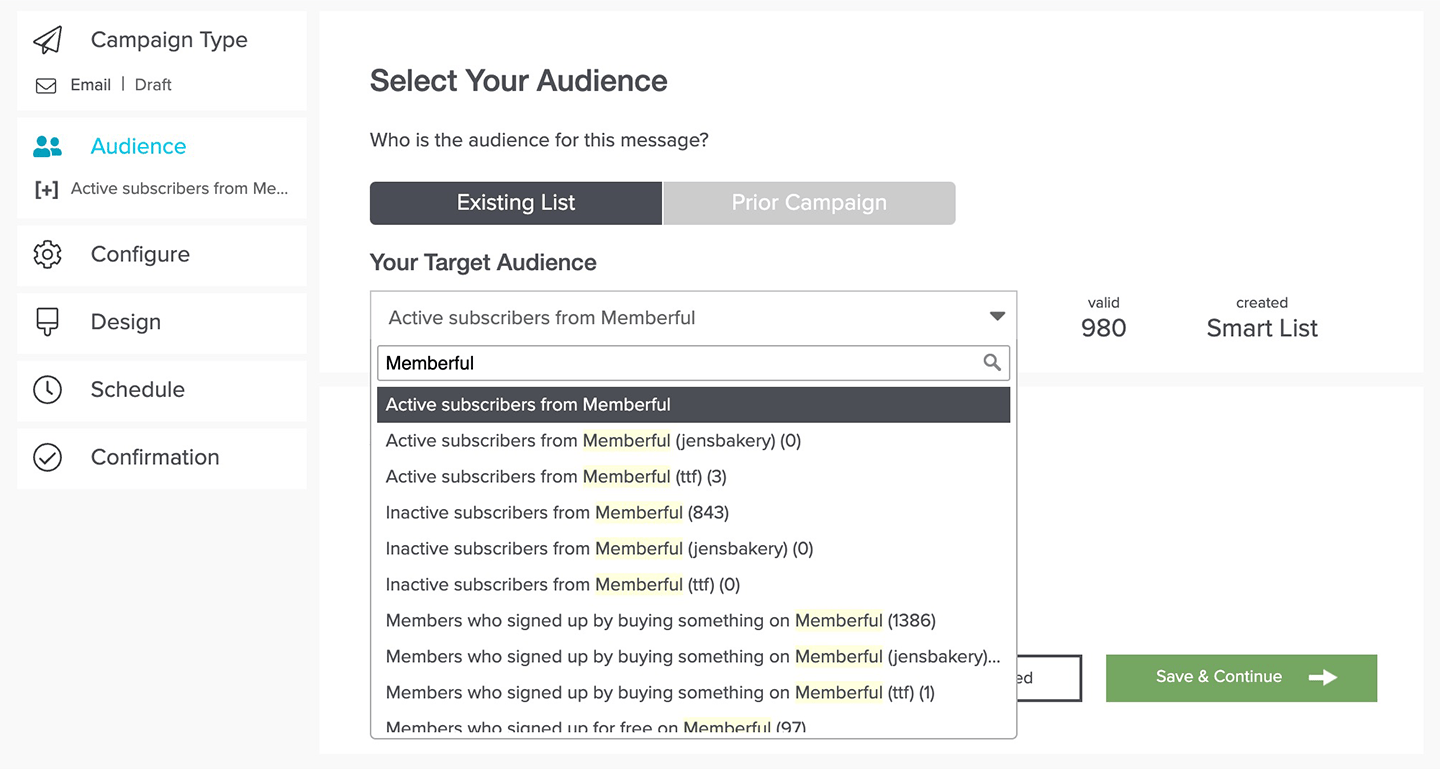Switch to Prior Campaign toggle
1440x769 pixels.
tap(808, 203)
